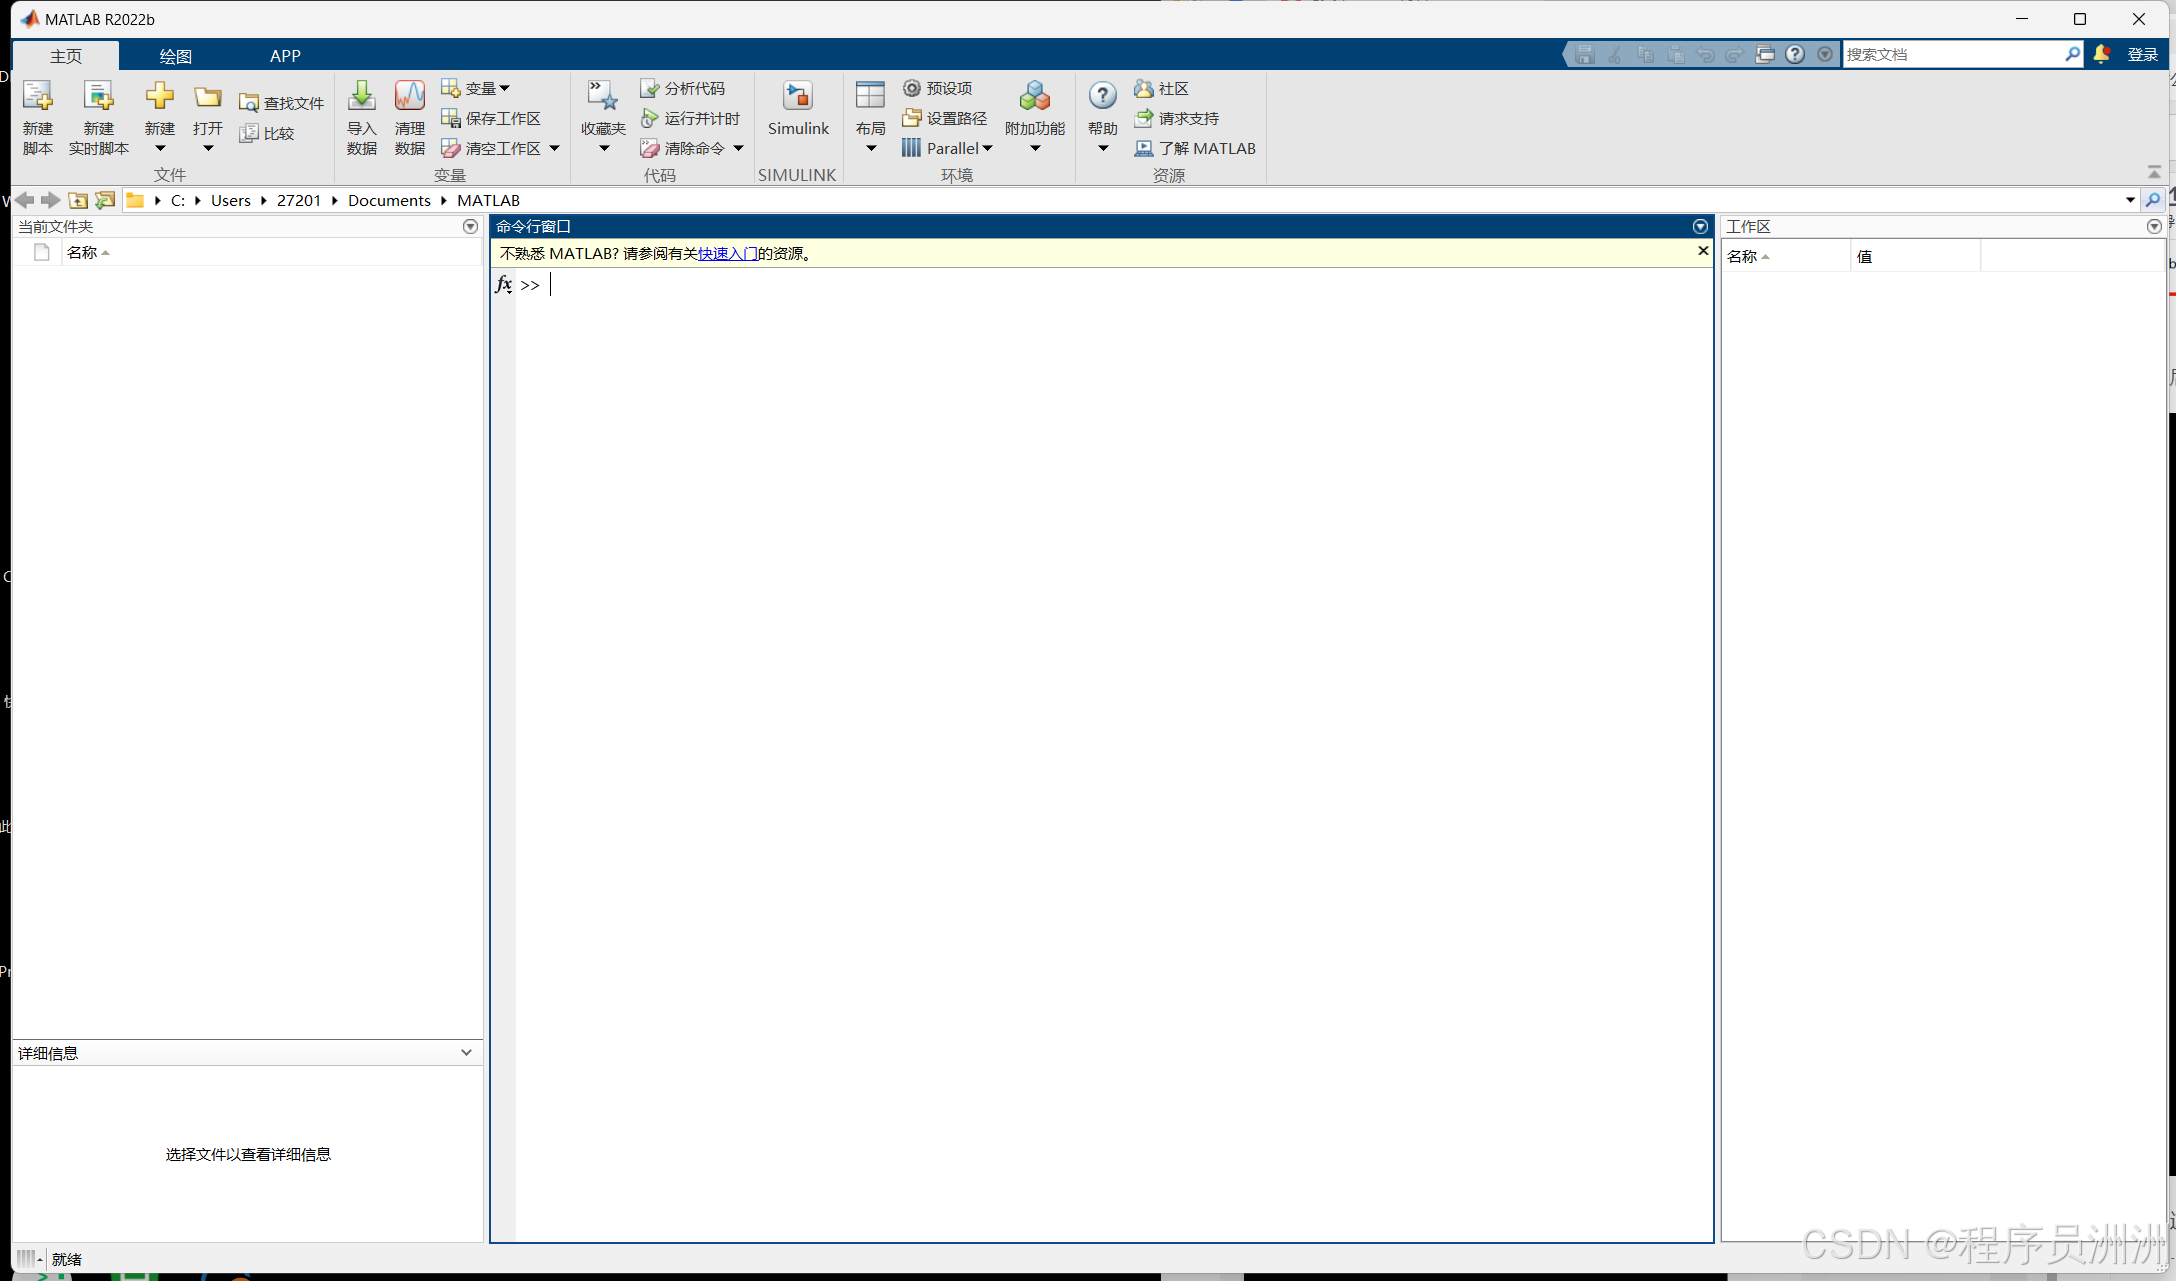Click the yellow plus New (新建) icon

tap(159, 96)
